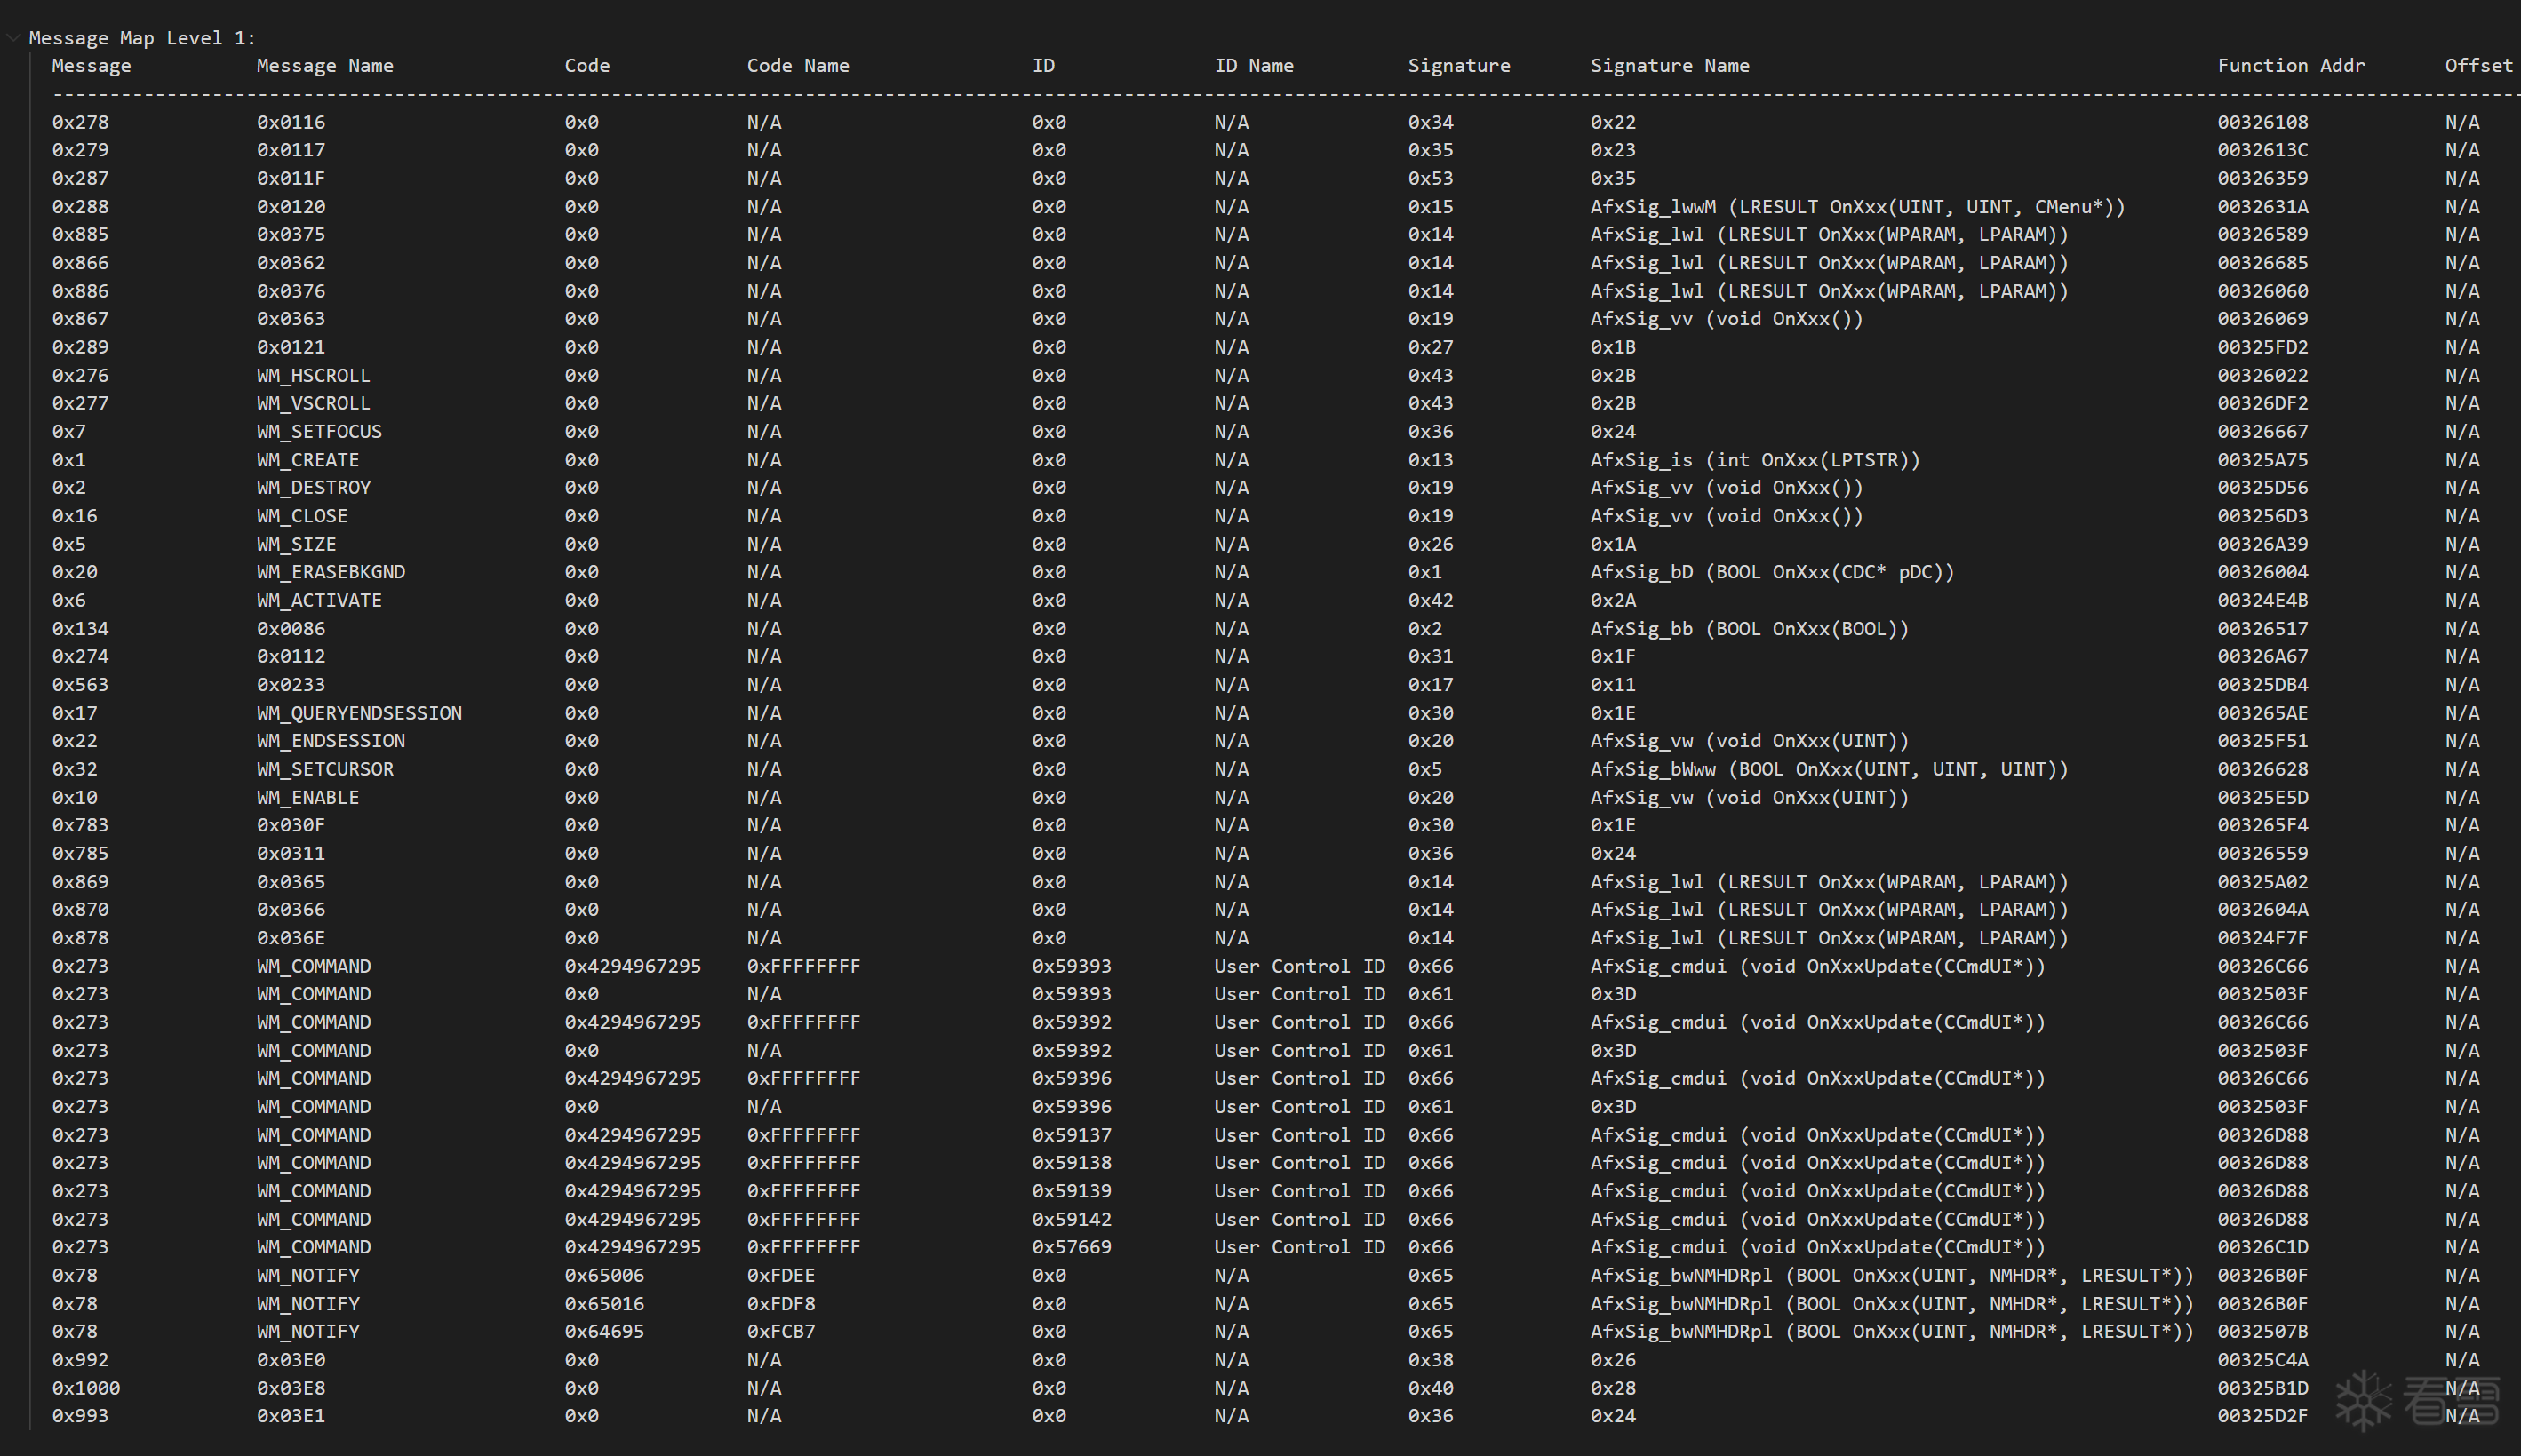This screenshot has width=2521, height=1456.
Task: Click the Code Name column header
Action: (797, 66)
